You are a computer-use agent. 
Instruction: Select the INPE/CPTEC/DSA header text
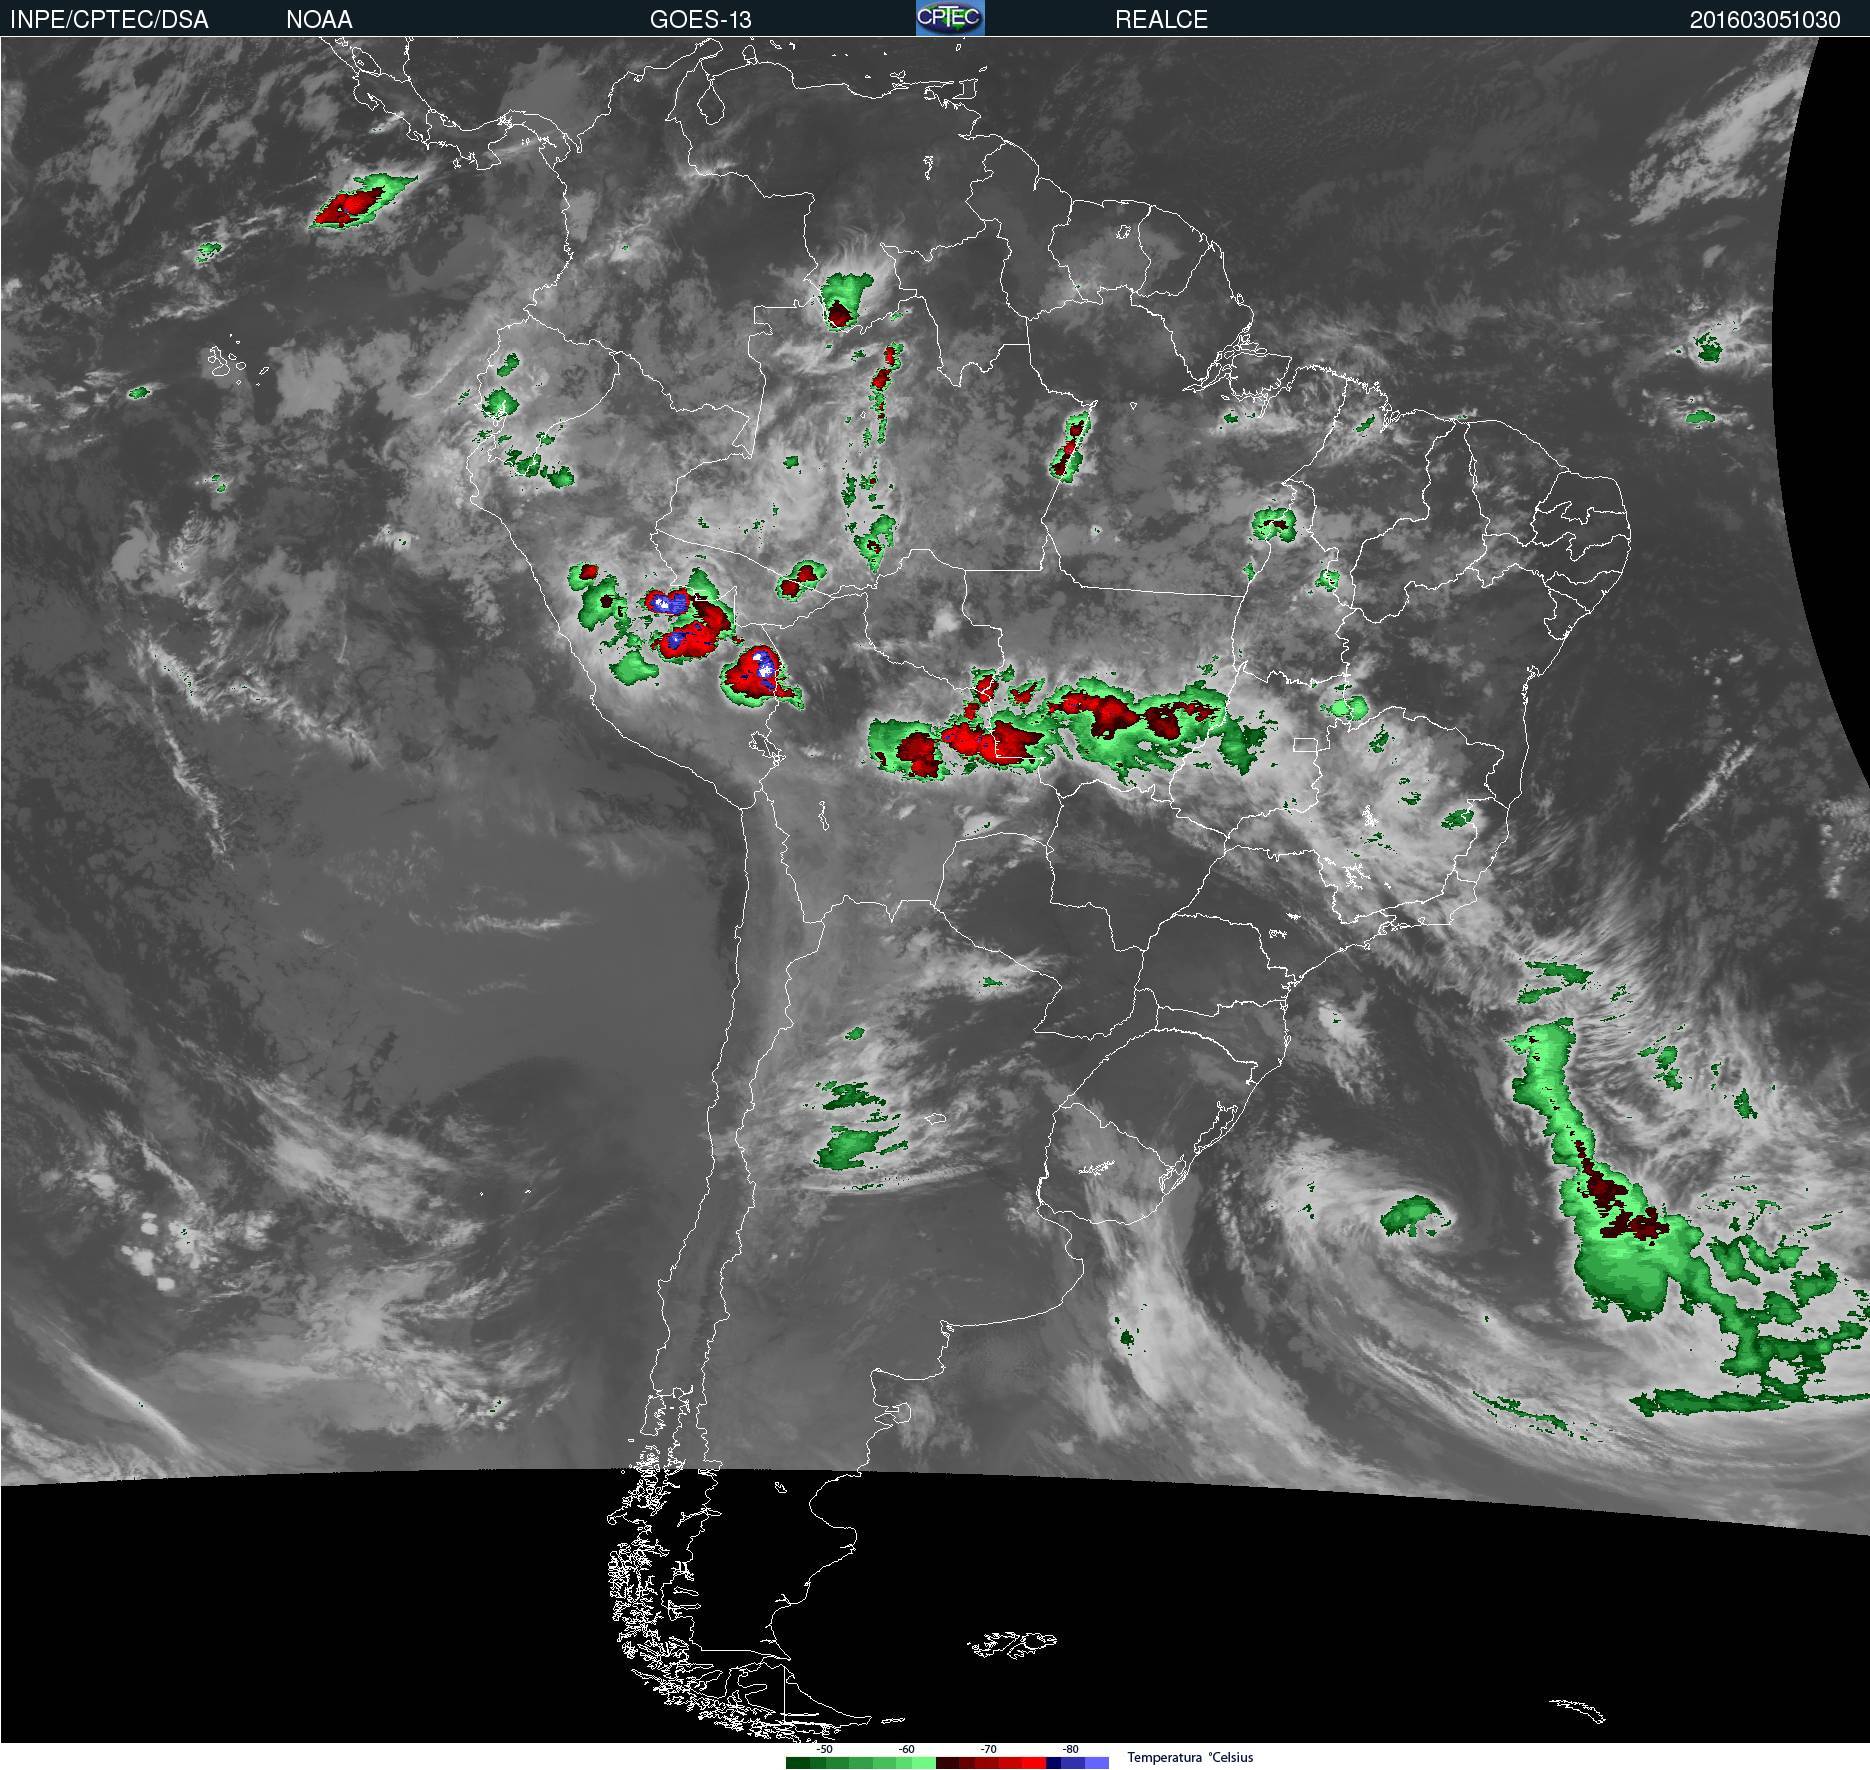coord(109,19)
